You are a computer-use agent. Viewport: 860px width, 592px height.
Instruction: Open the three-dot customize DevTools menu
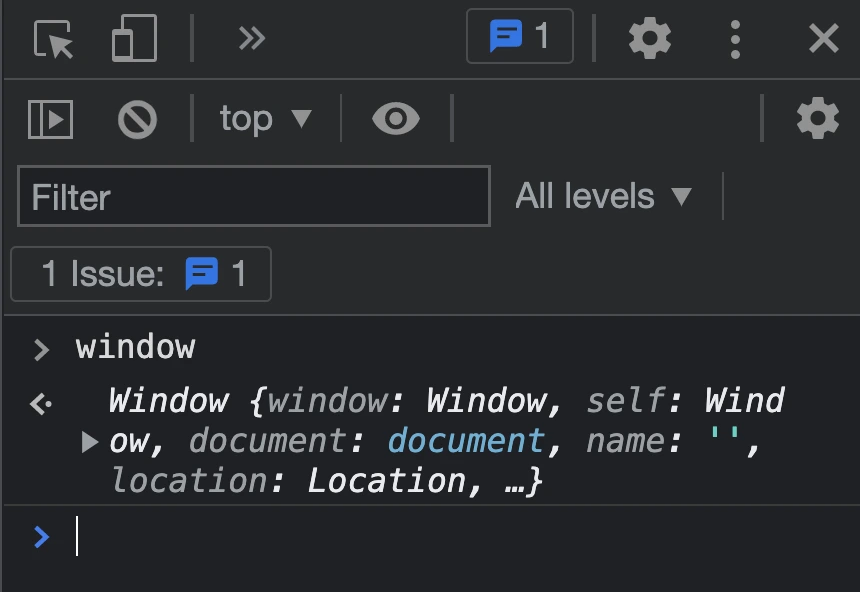735,39
